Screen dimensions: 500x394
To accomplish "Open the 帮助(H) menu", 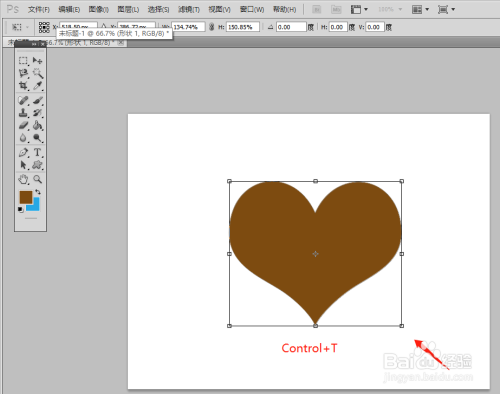I will (x=284, y=9).
